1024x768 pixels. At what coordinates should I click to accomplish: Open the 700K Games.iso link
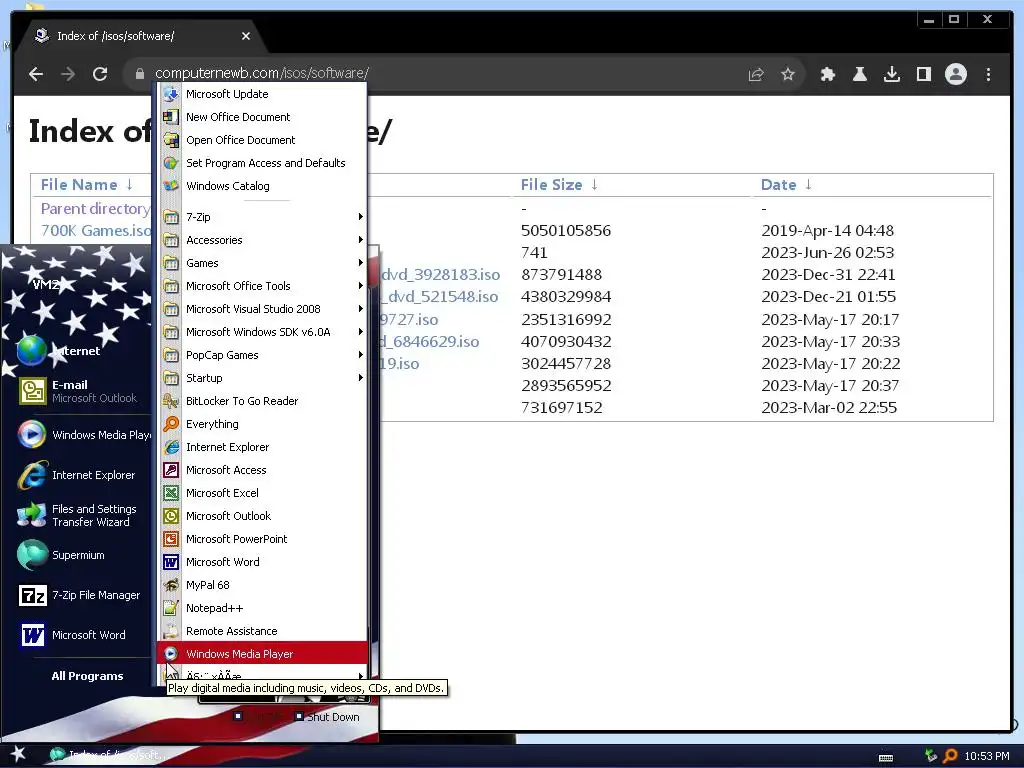95,231
